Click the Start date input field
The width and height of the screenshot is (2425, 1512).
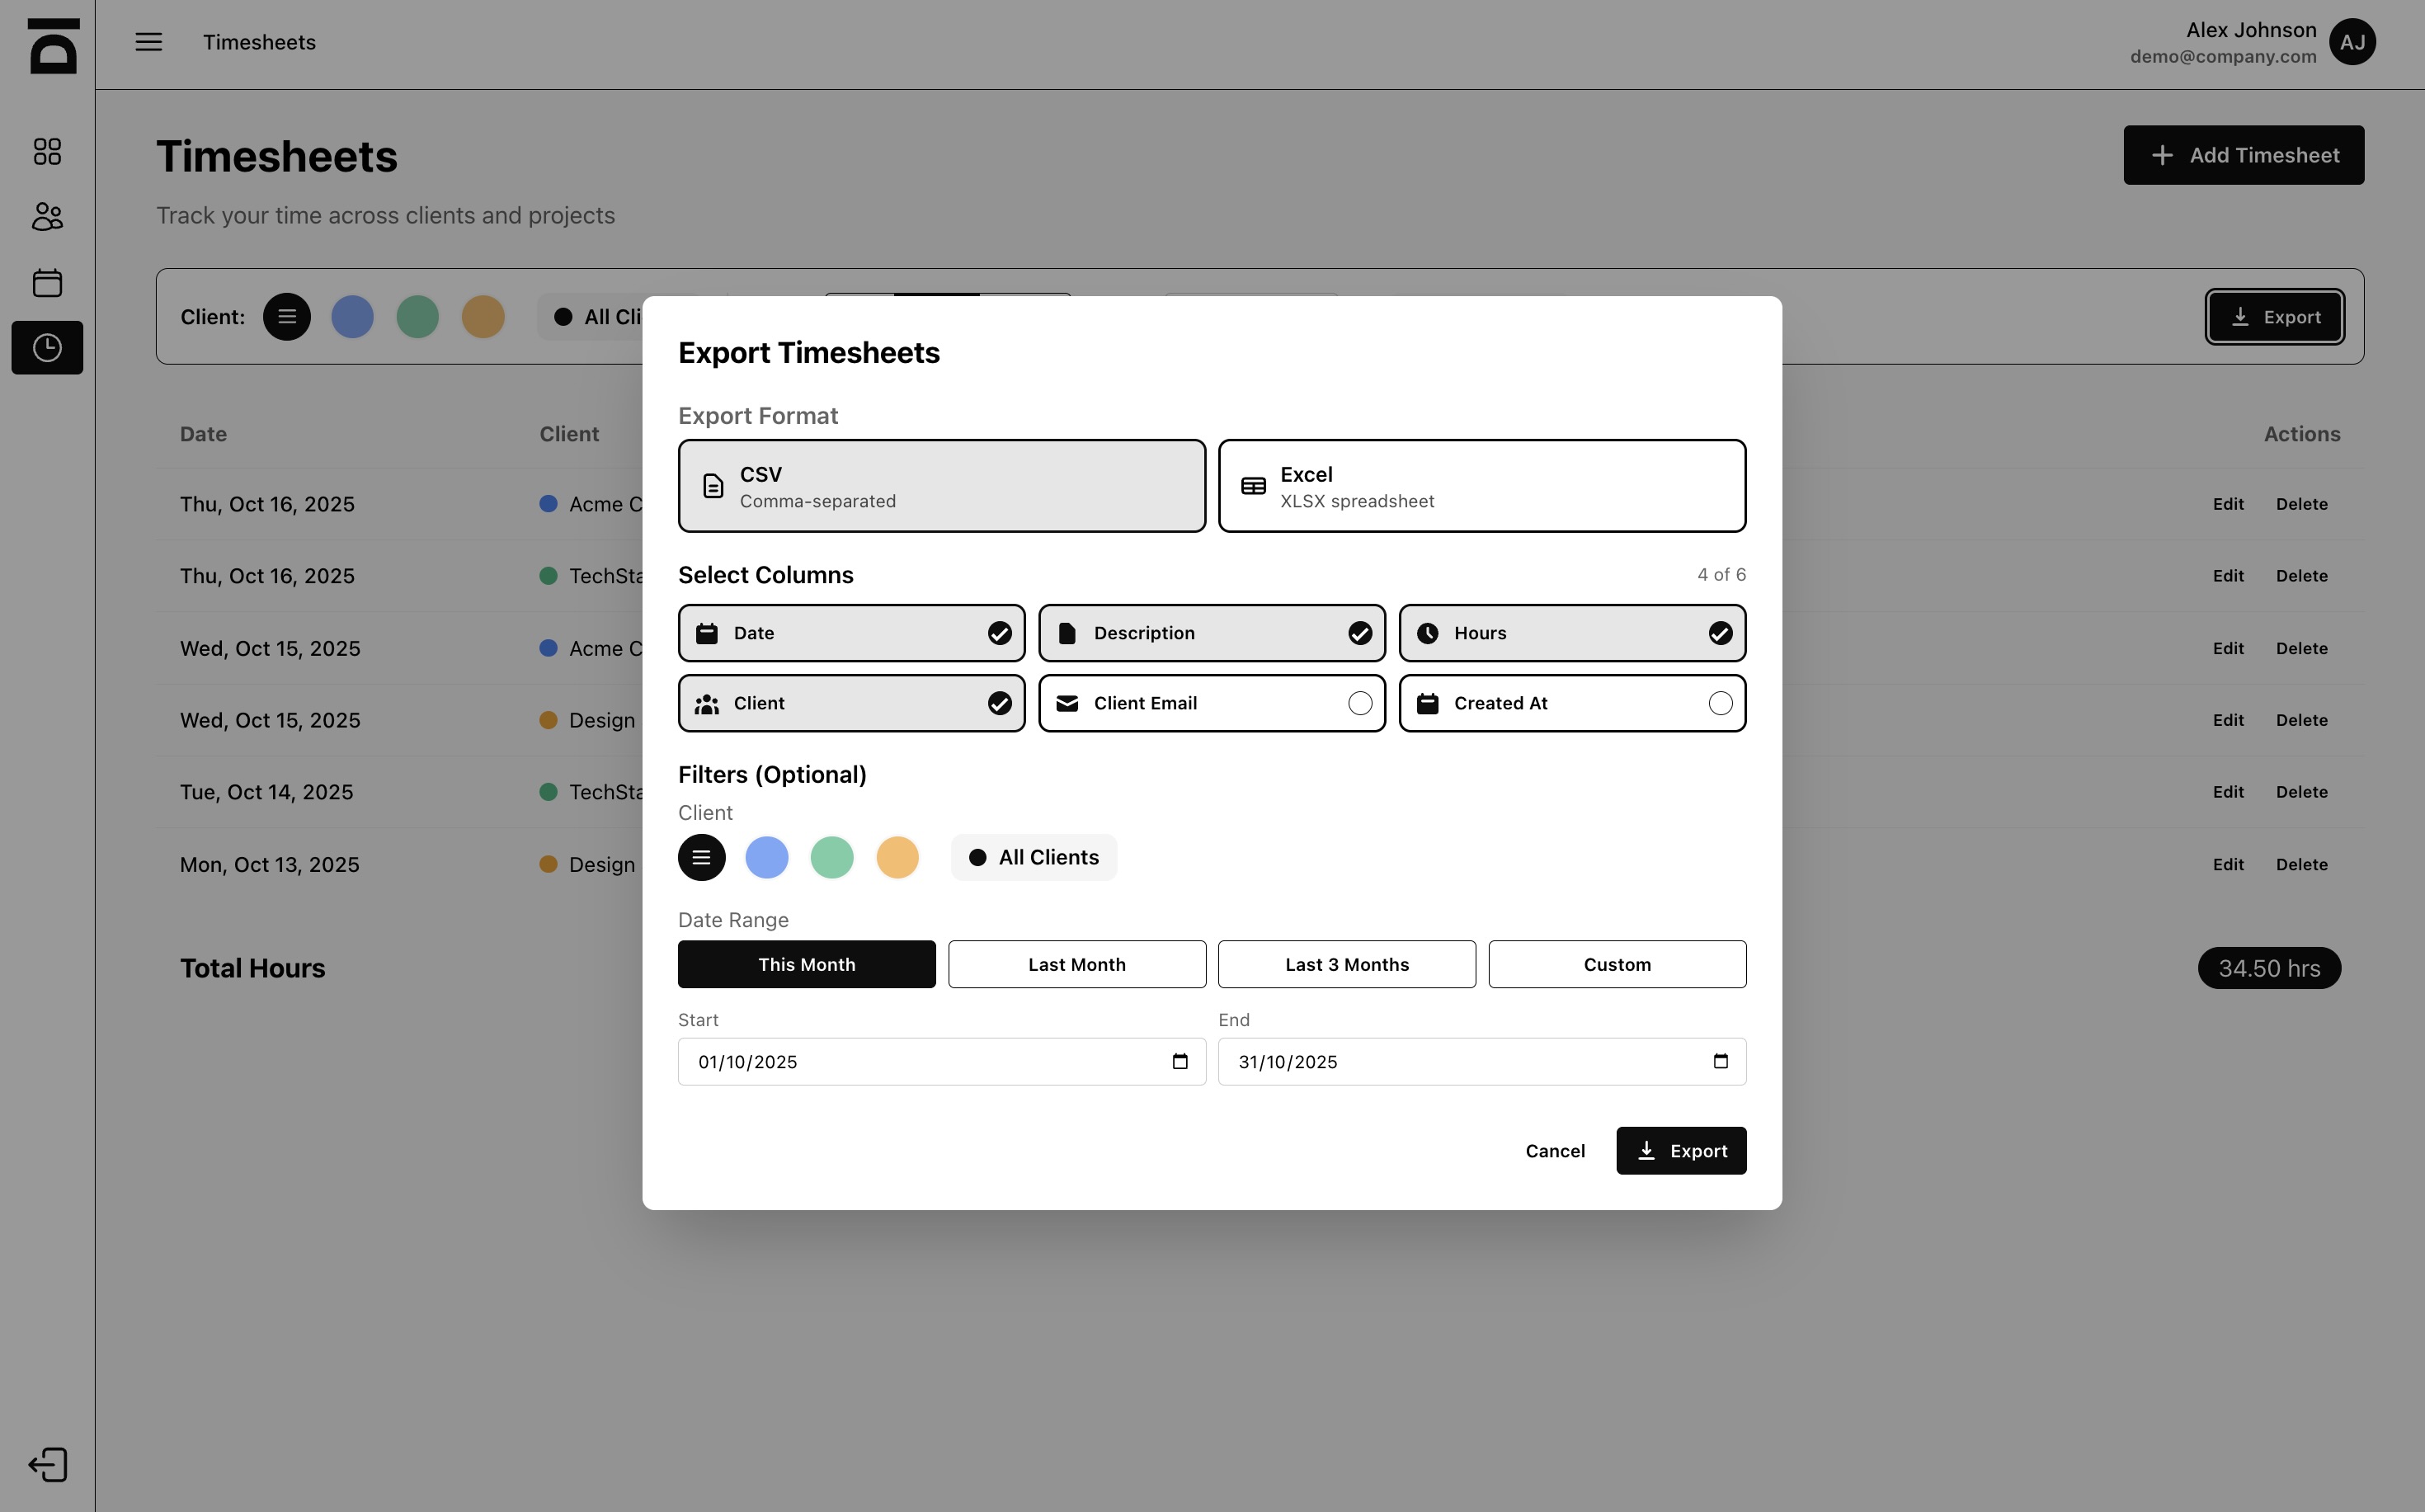coord(900,1062)
